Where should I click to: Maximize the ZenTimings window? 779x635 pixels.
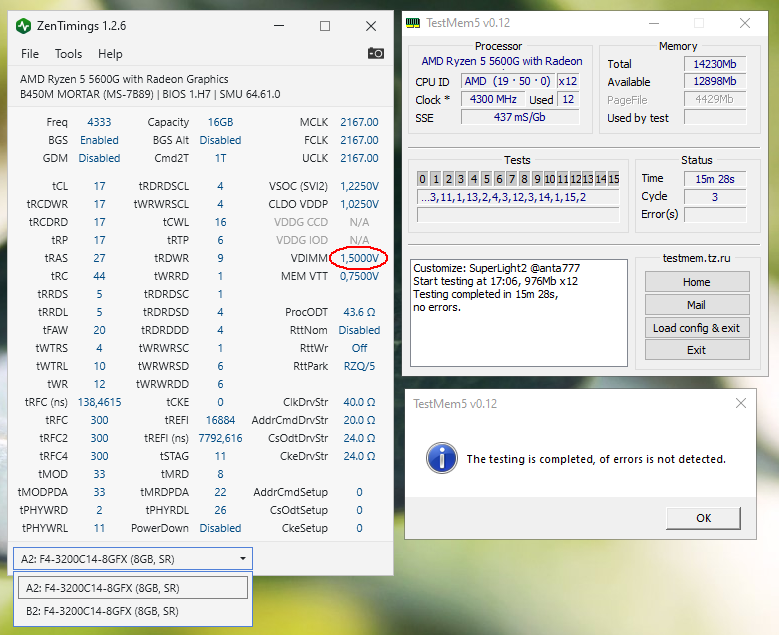click(x=325, y=26)
